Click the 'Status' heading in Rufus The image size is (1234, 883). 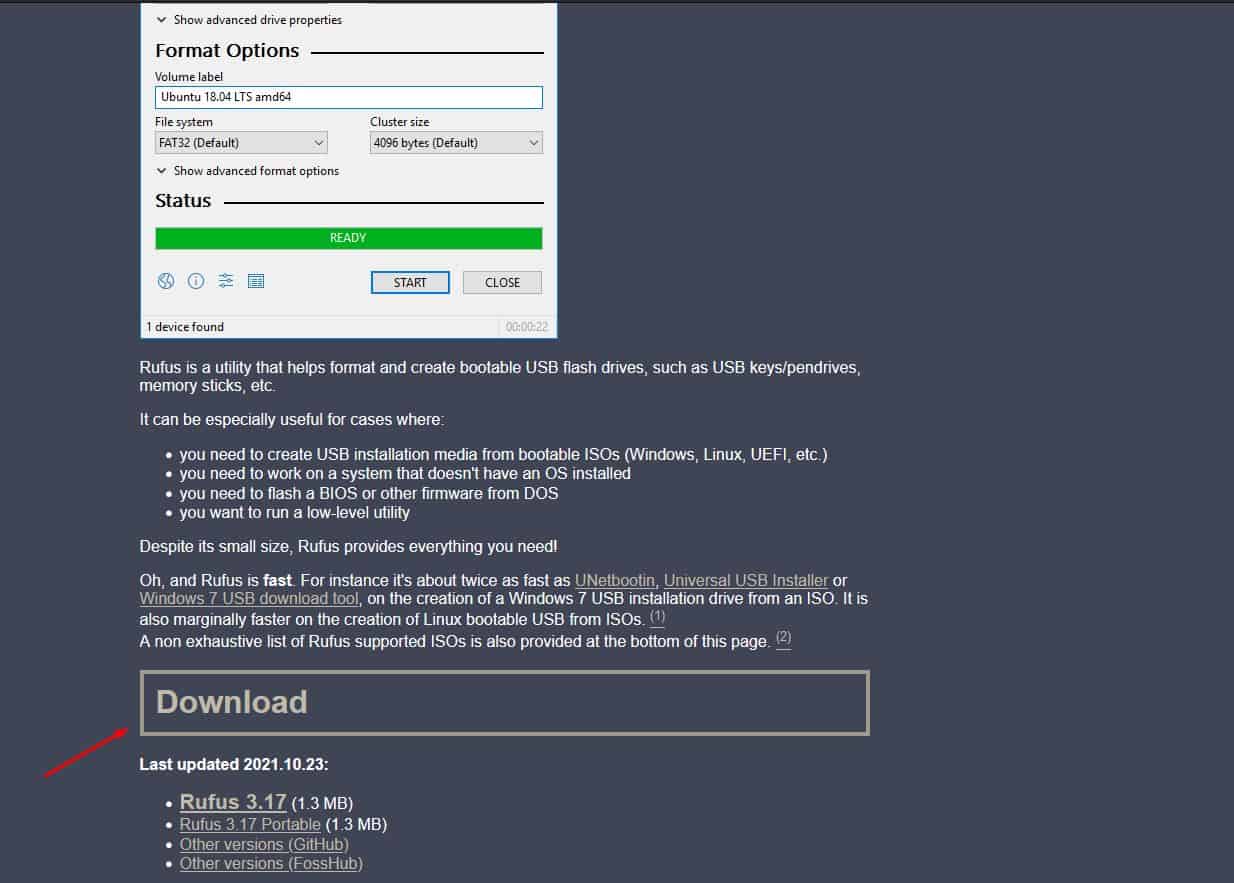coord(183,201)
